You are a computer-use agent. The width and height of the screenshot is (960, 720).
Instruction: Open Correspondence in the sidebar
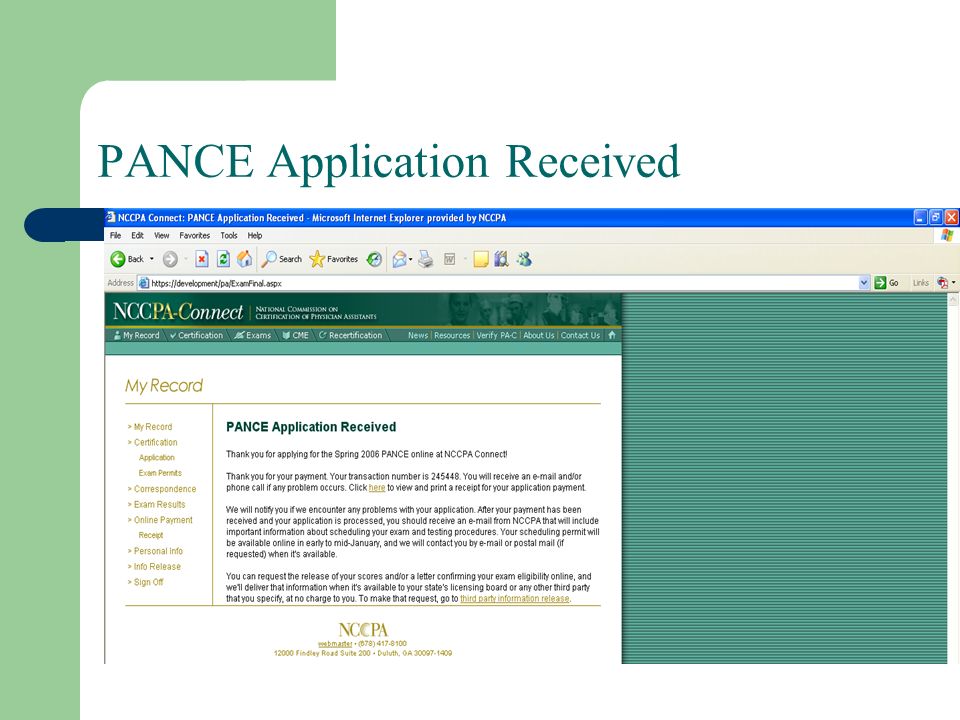pyautogui.click(x=165, y=489)
